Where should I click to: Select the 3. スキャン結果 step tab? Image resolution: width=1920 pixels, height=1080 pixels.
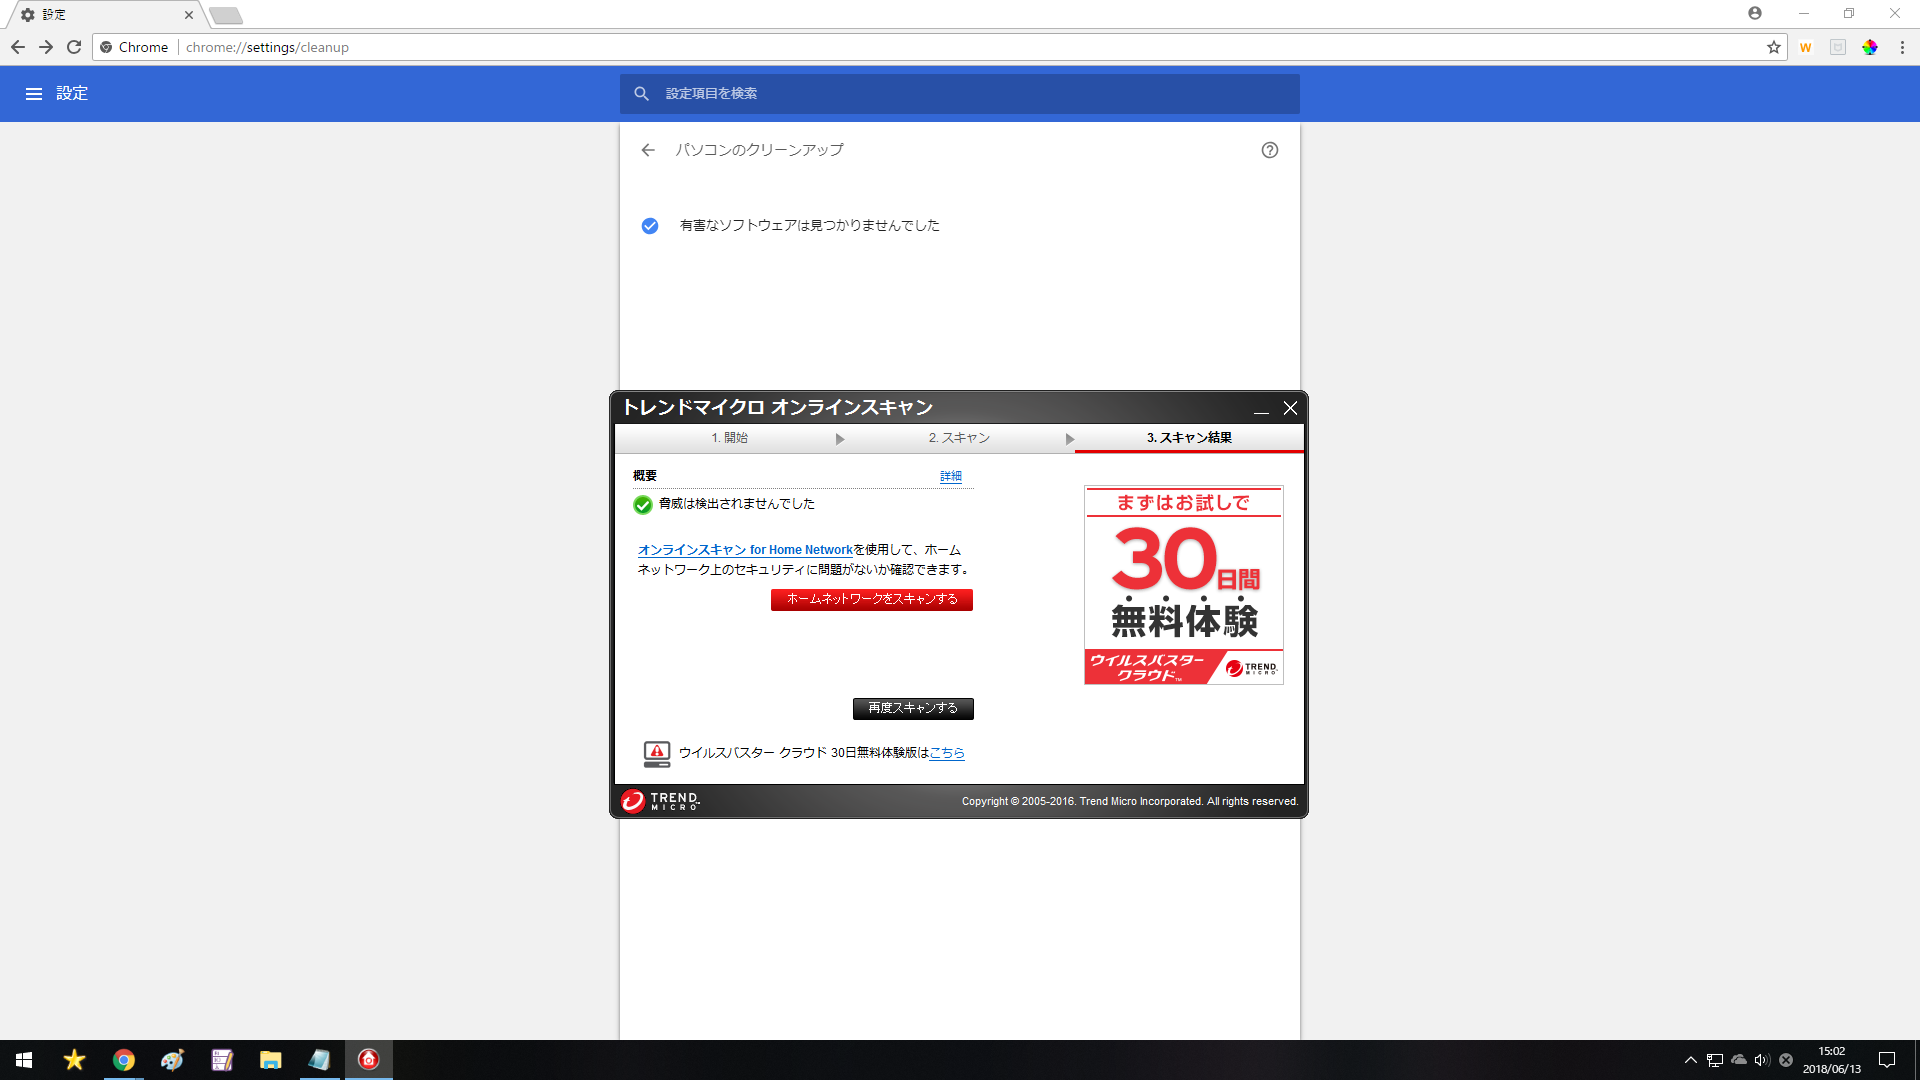pyautogui.click(x=1189, y=438)
